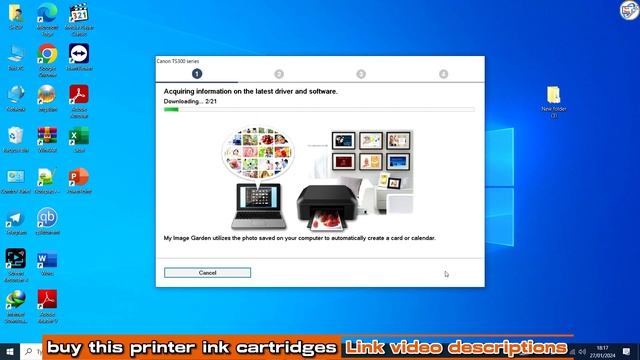The image size is (640, 360).
Task: Open Internet Download Manager shortcut
Action: click(16, 307)
